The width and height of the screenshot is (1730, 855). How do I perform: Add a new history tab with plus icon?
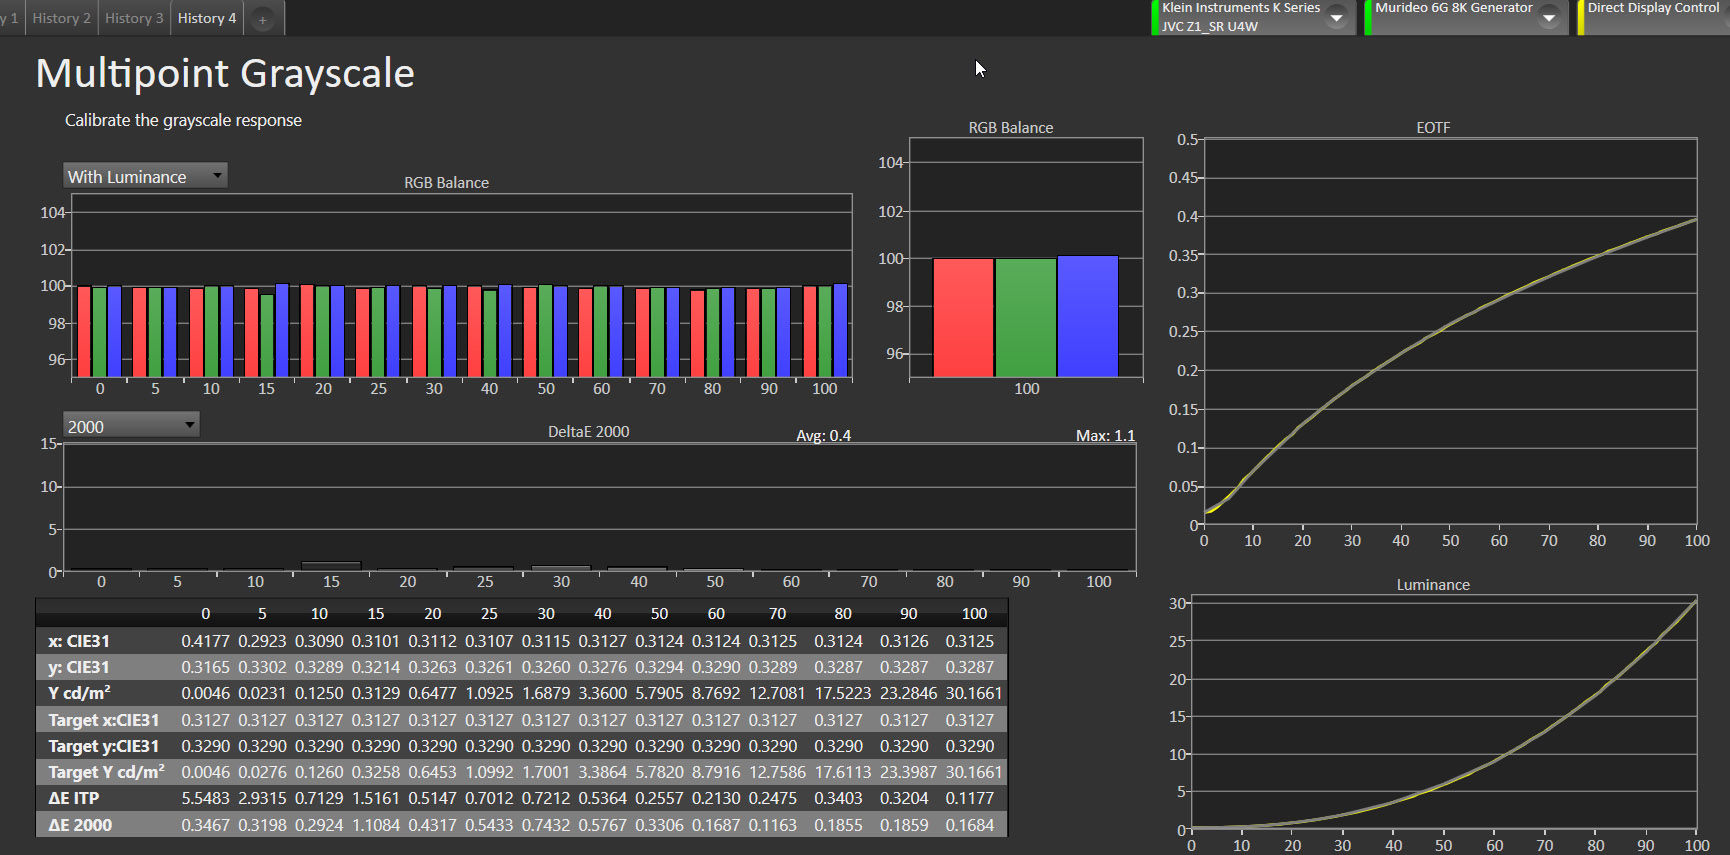click(263, 19)
